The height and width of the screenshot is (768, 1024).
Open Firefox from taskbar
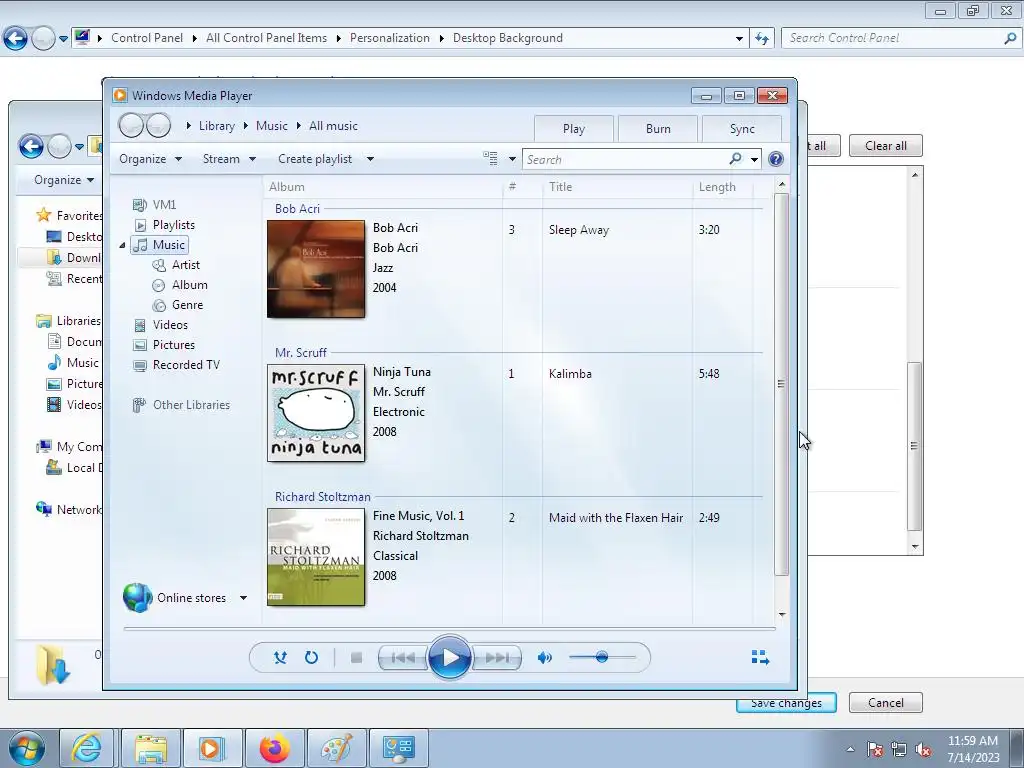[x=274, y=748]
